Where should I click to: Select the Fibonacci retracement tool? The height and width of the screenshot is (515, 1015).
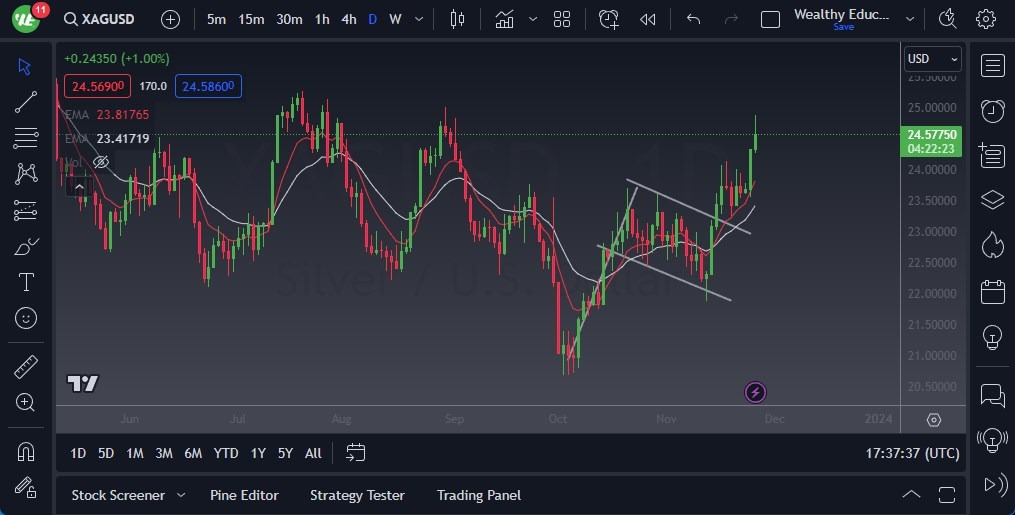coord(26,137)
